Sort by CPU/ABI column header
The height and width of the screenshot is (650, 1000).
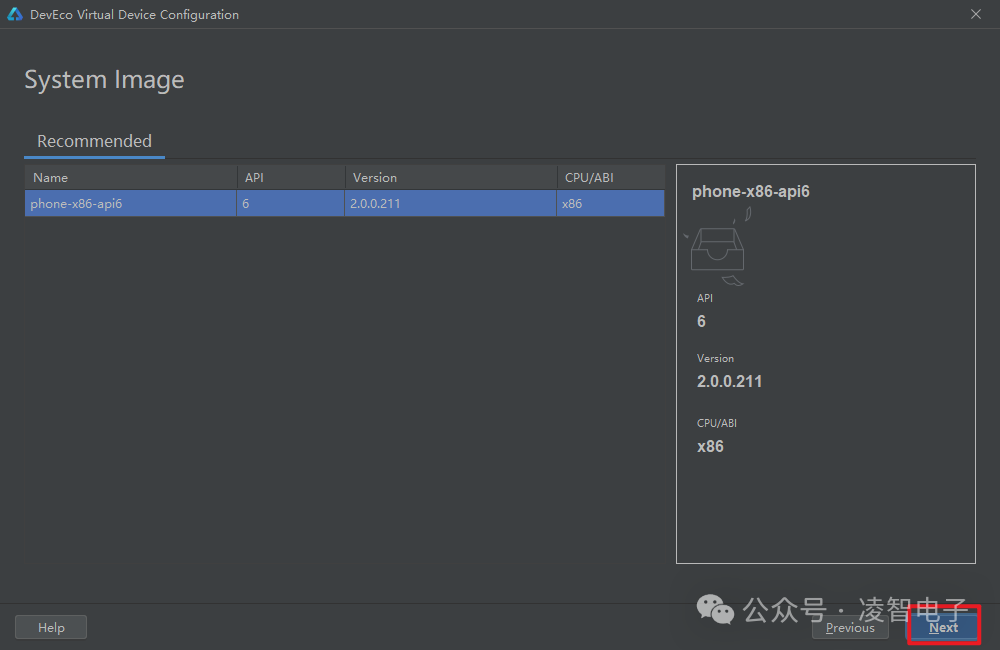coord(610,177)
